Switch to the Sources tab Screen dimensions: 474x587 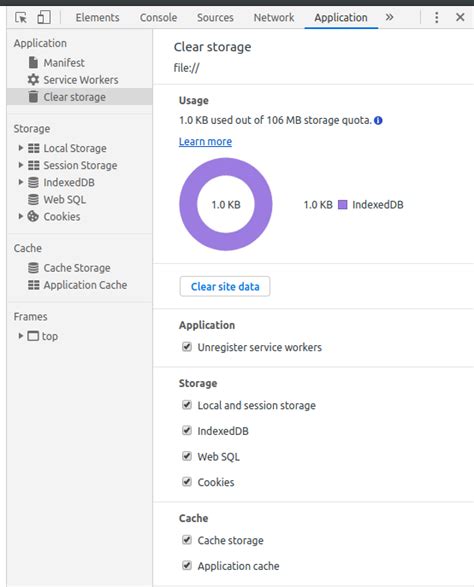tap(215, 18)
